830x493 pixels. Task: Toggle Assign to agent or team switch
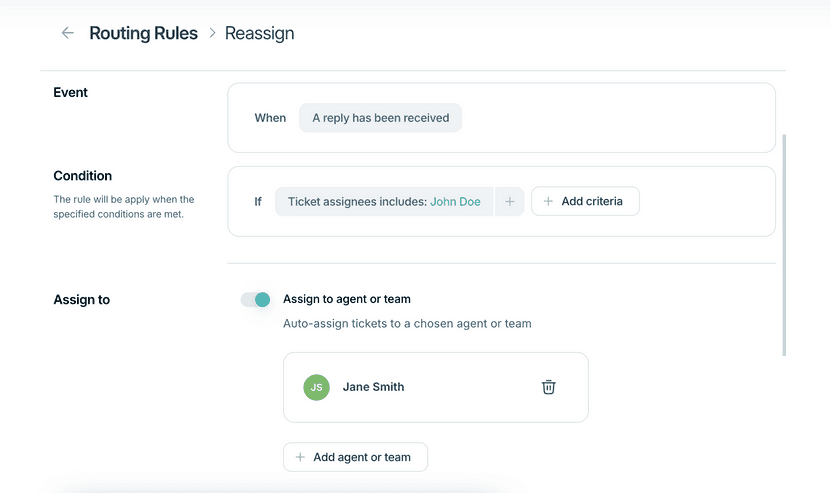pyautogui.click(x=256, y=300)
